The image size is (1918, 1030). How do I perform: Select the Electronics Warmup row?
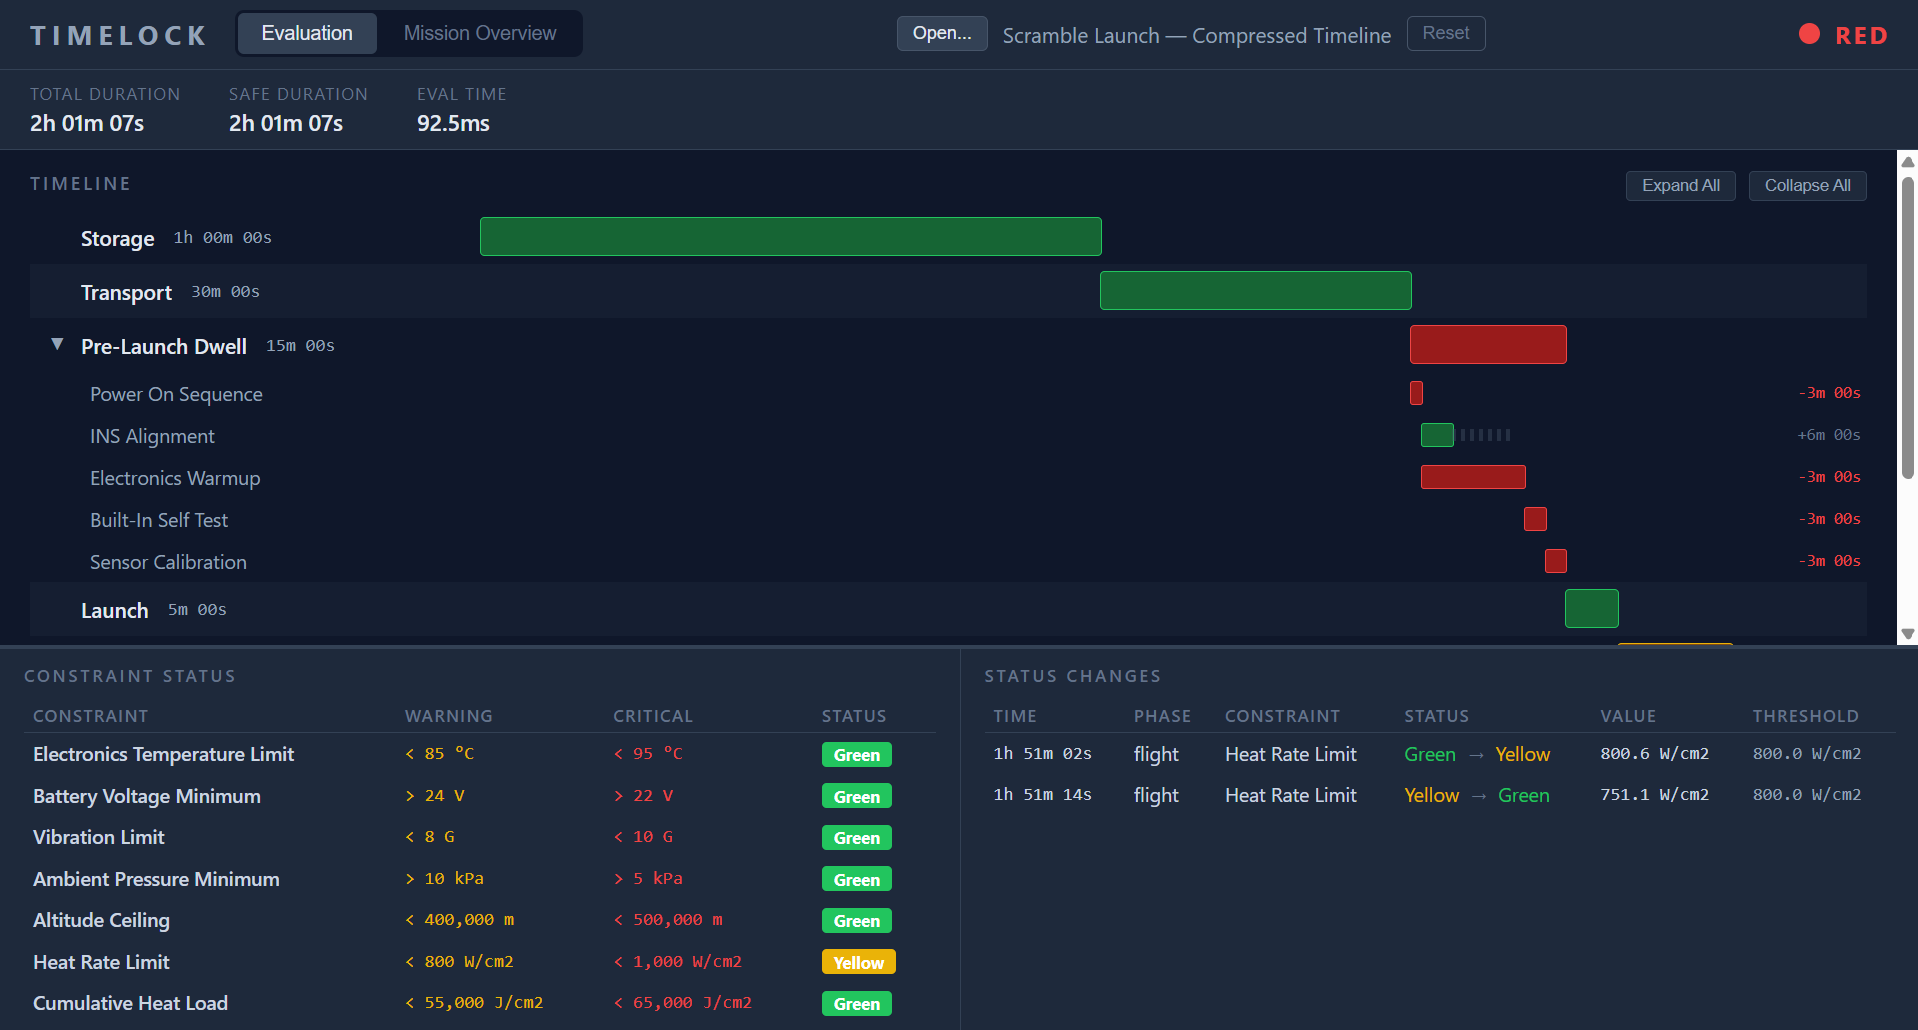(948, 478)
